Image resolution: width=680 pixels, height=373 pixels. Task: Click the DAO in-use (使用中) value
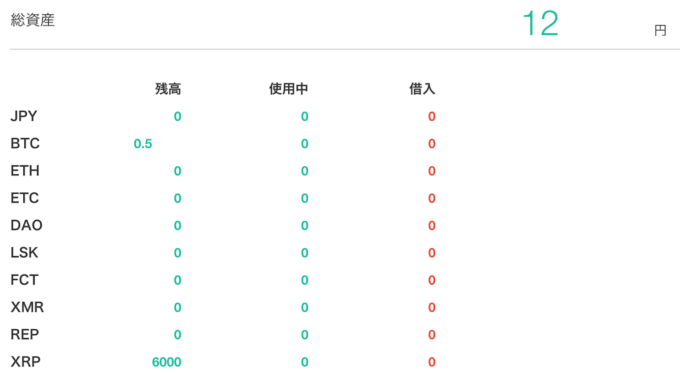(304, 226)
